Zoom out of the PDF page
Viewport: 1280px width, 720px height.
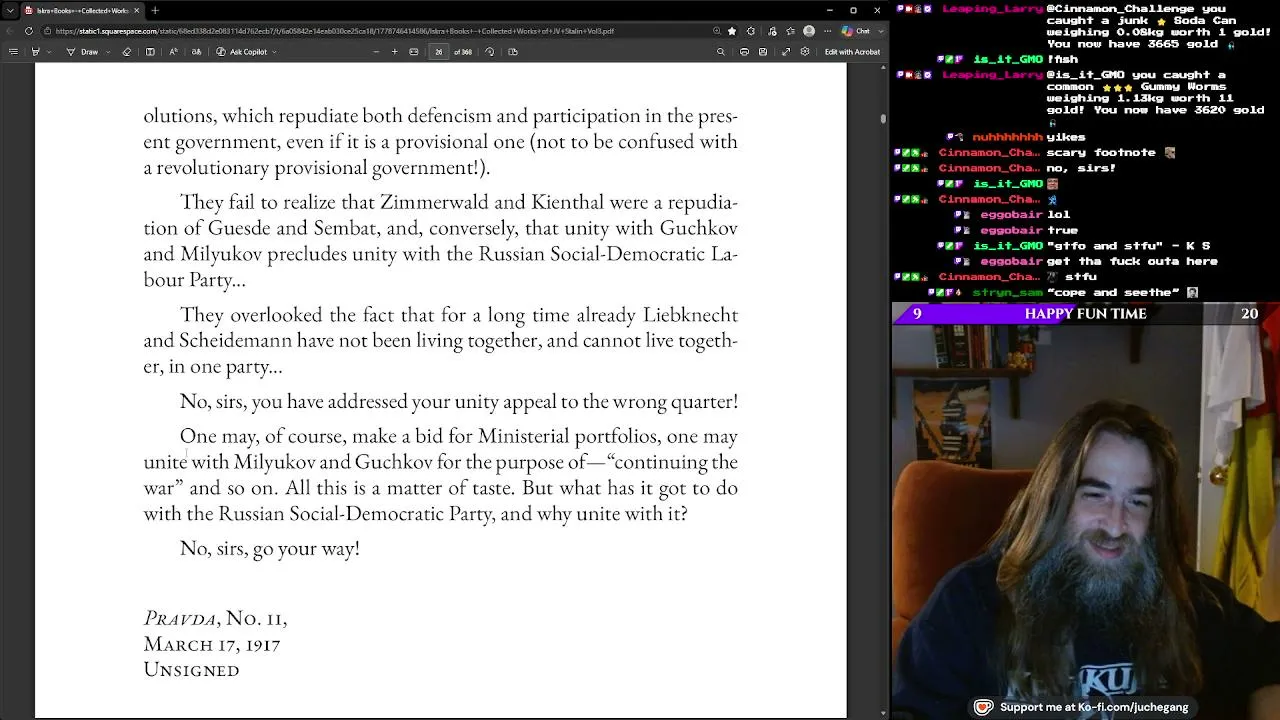coord(376,52)
